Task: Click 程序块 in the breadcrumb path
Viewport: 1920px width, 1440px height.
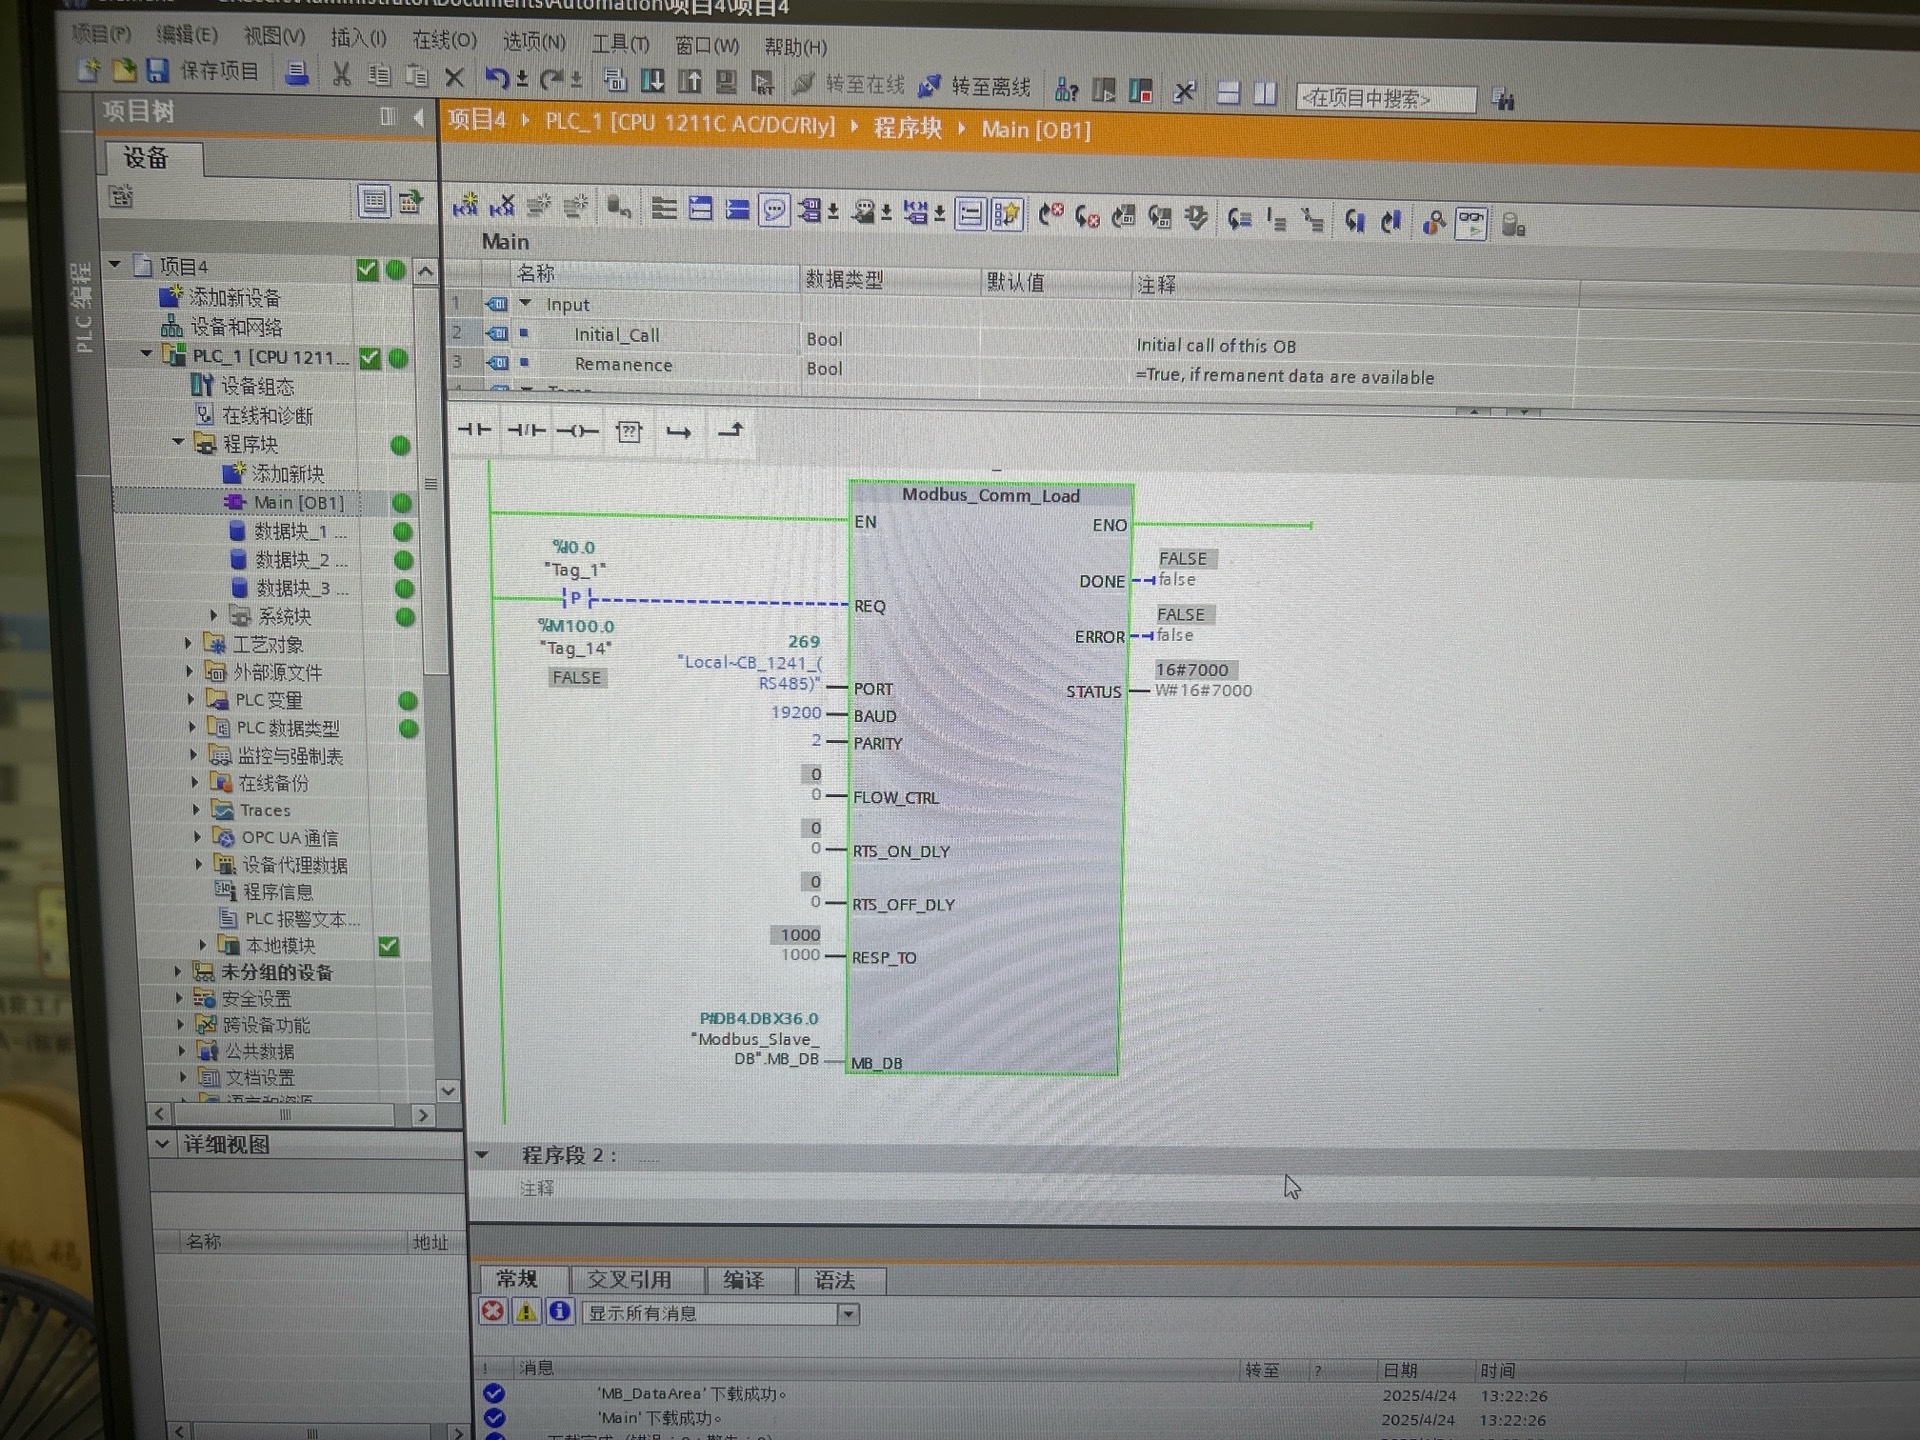Action: pyautogui.click(x=907, y=128)
